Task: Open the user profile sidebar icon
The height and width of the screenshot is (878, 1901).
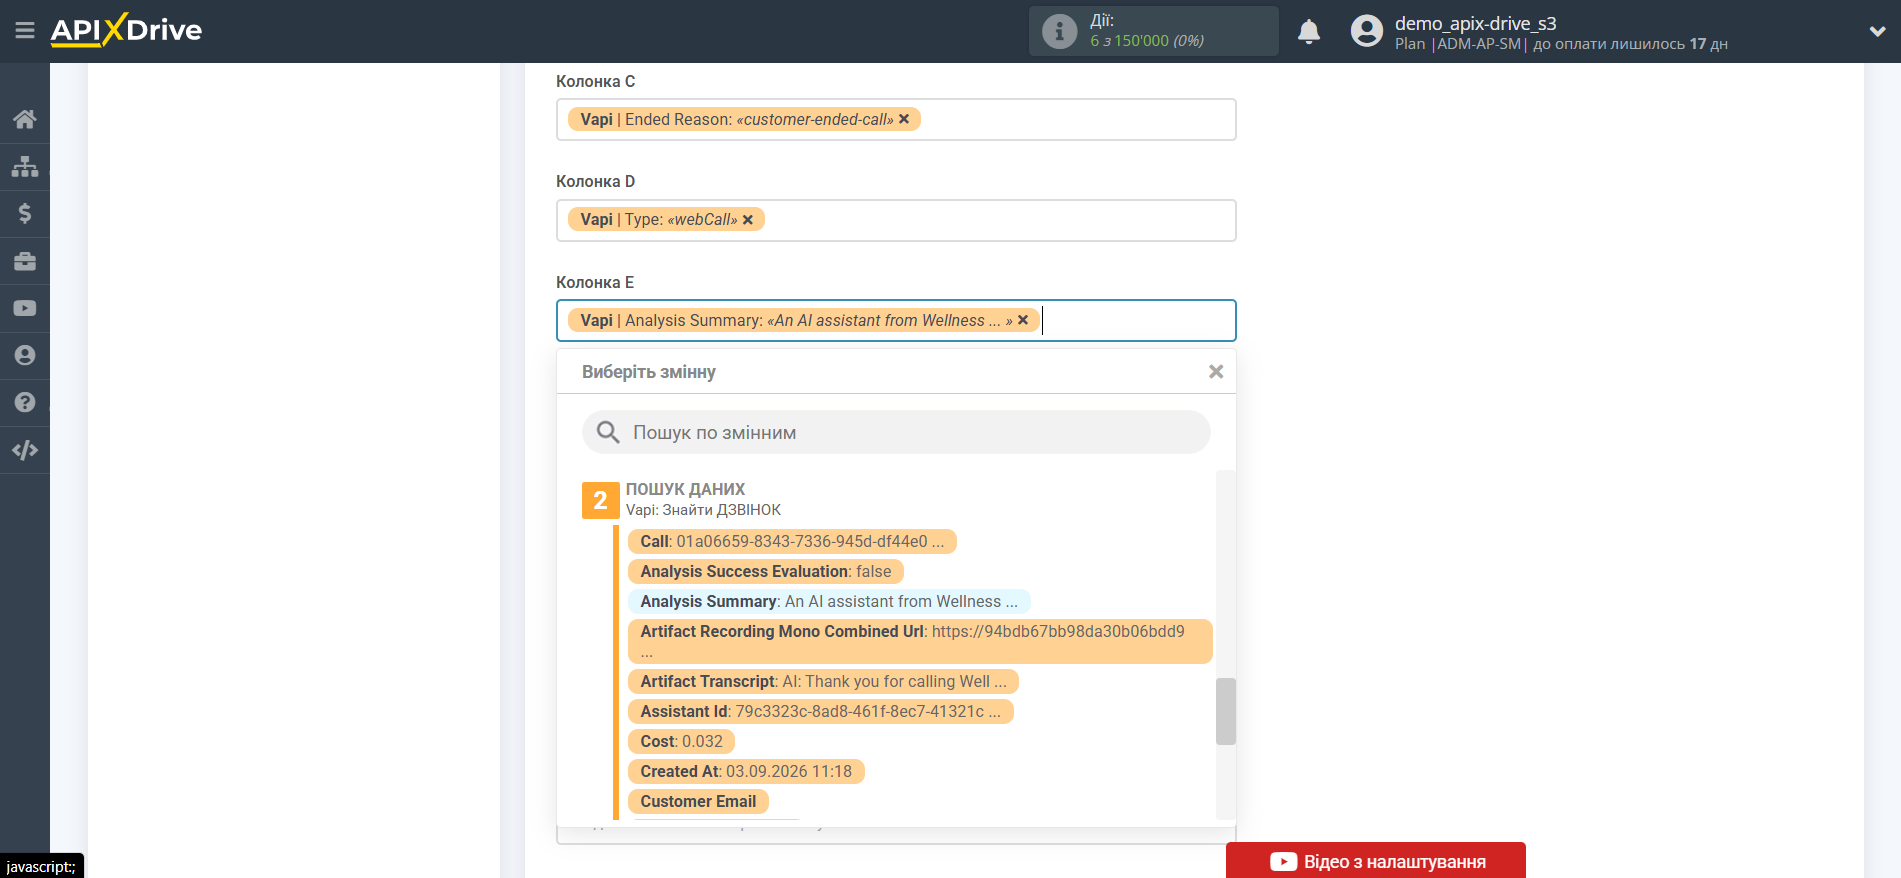Action: [x=25, y=355]
